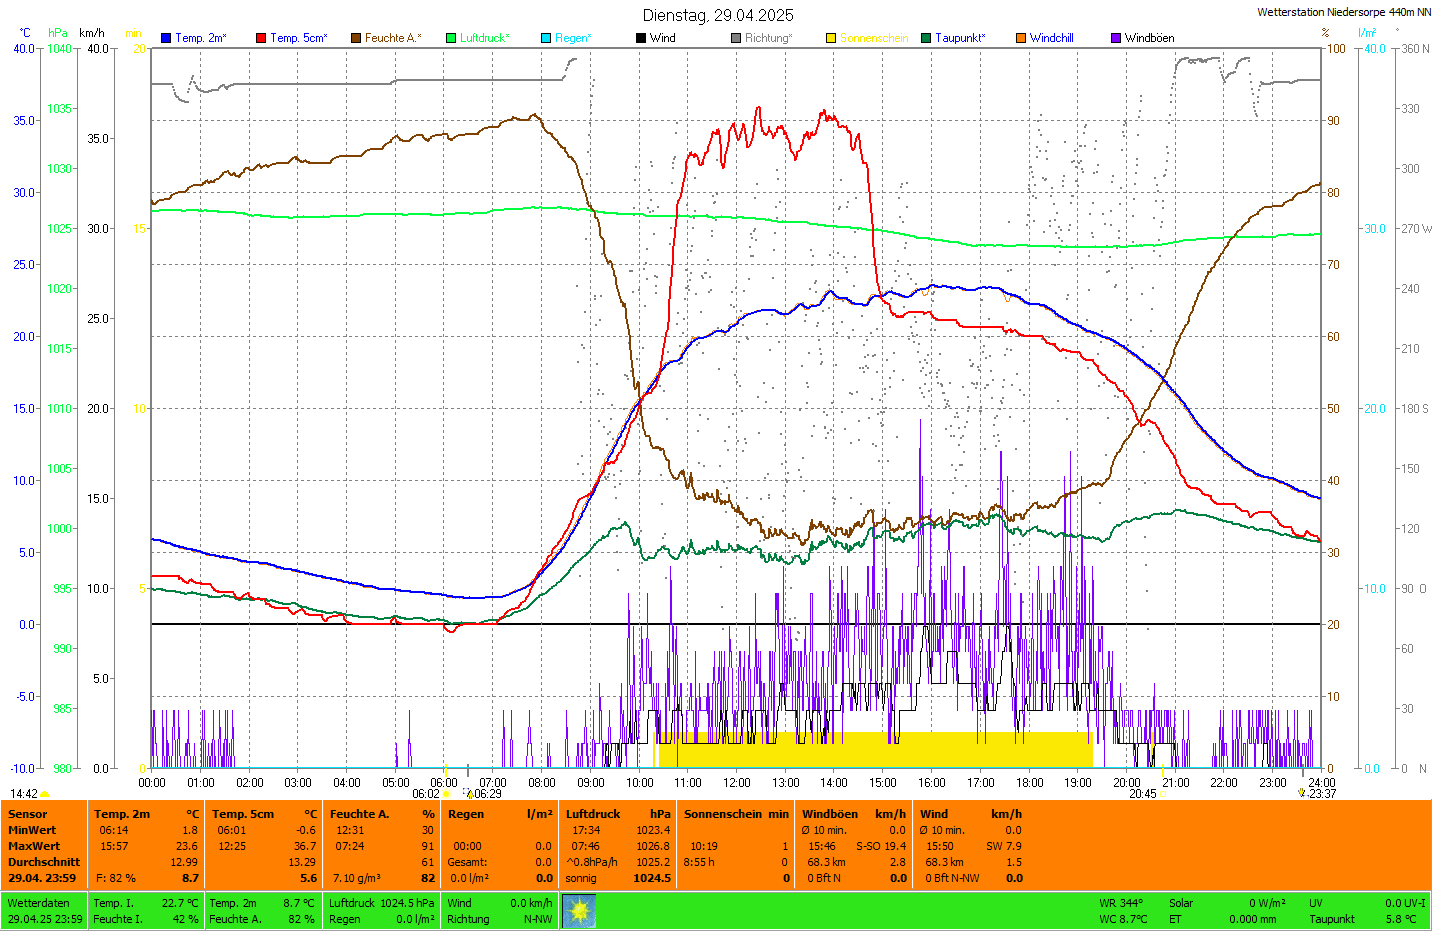
Task: Click the red Temp. 5cm legend square
Action: pos(261,38)
